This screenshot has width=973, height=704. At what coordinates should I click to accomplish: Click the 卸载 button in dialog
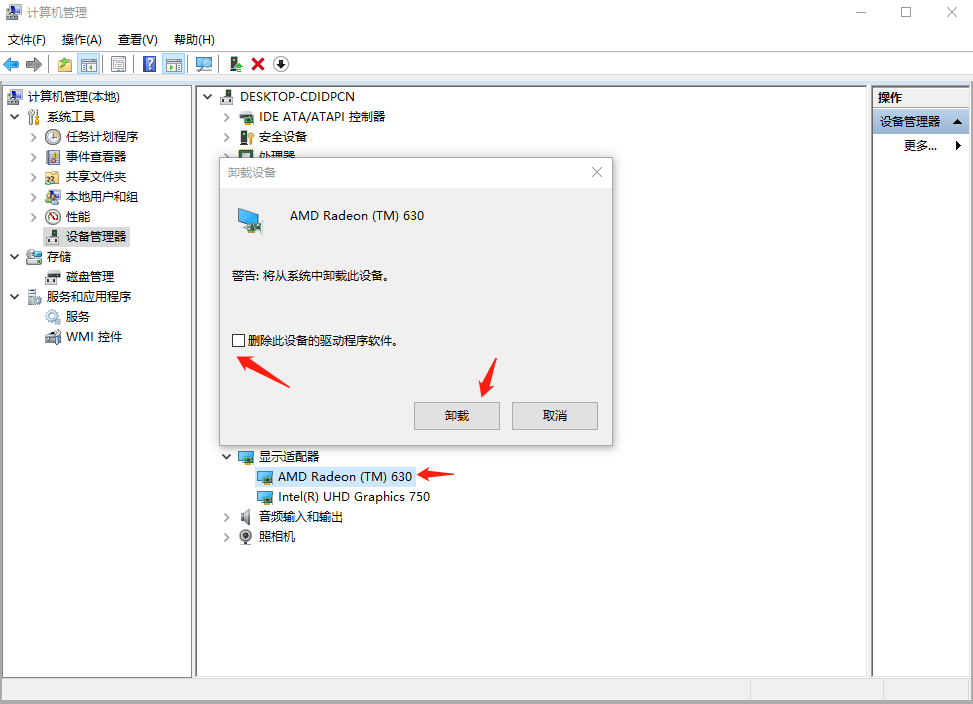pos(456,416)
